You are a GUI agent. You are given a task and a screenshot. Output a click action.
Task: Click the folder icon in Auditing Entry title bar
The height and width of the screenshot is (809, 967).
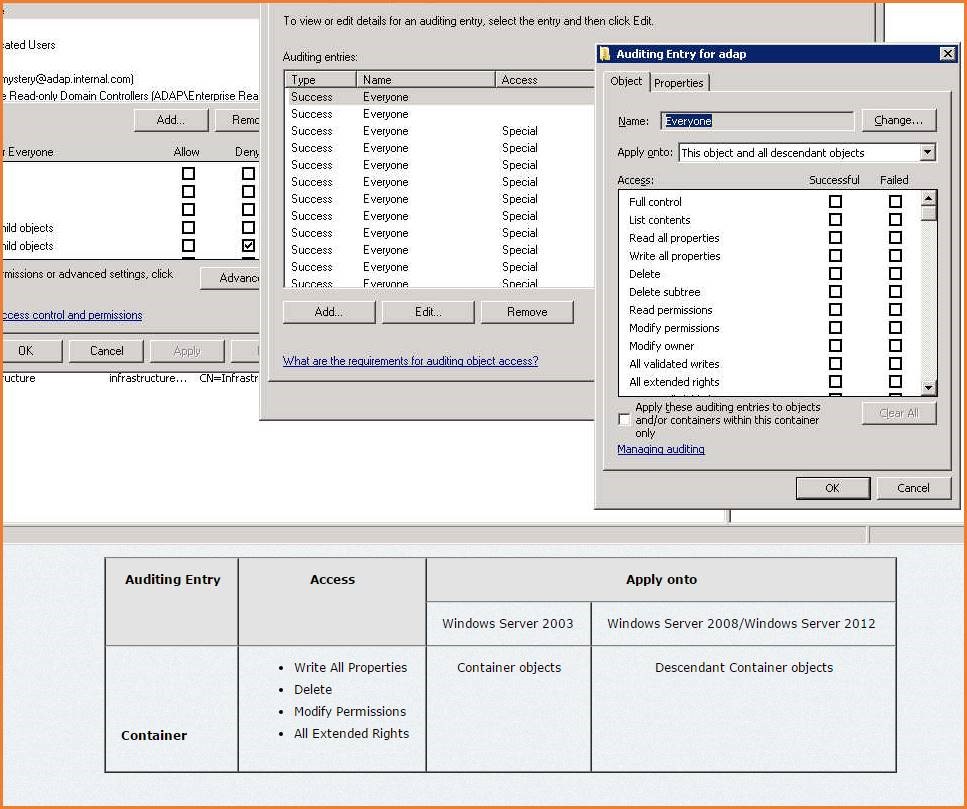tap(606, 54)
